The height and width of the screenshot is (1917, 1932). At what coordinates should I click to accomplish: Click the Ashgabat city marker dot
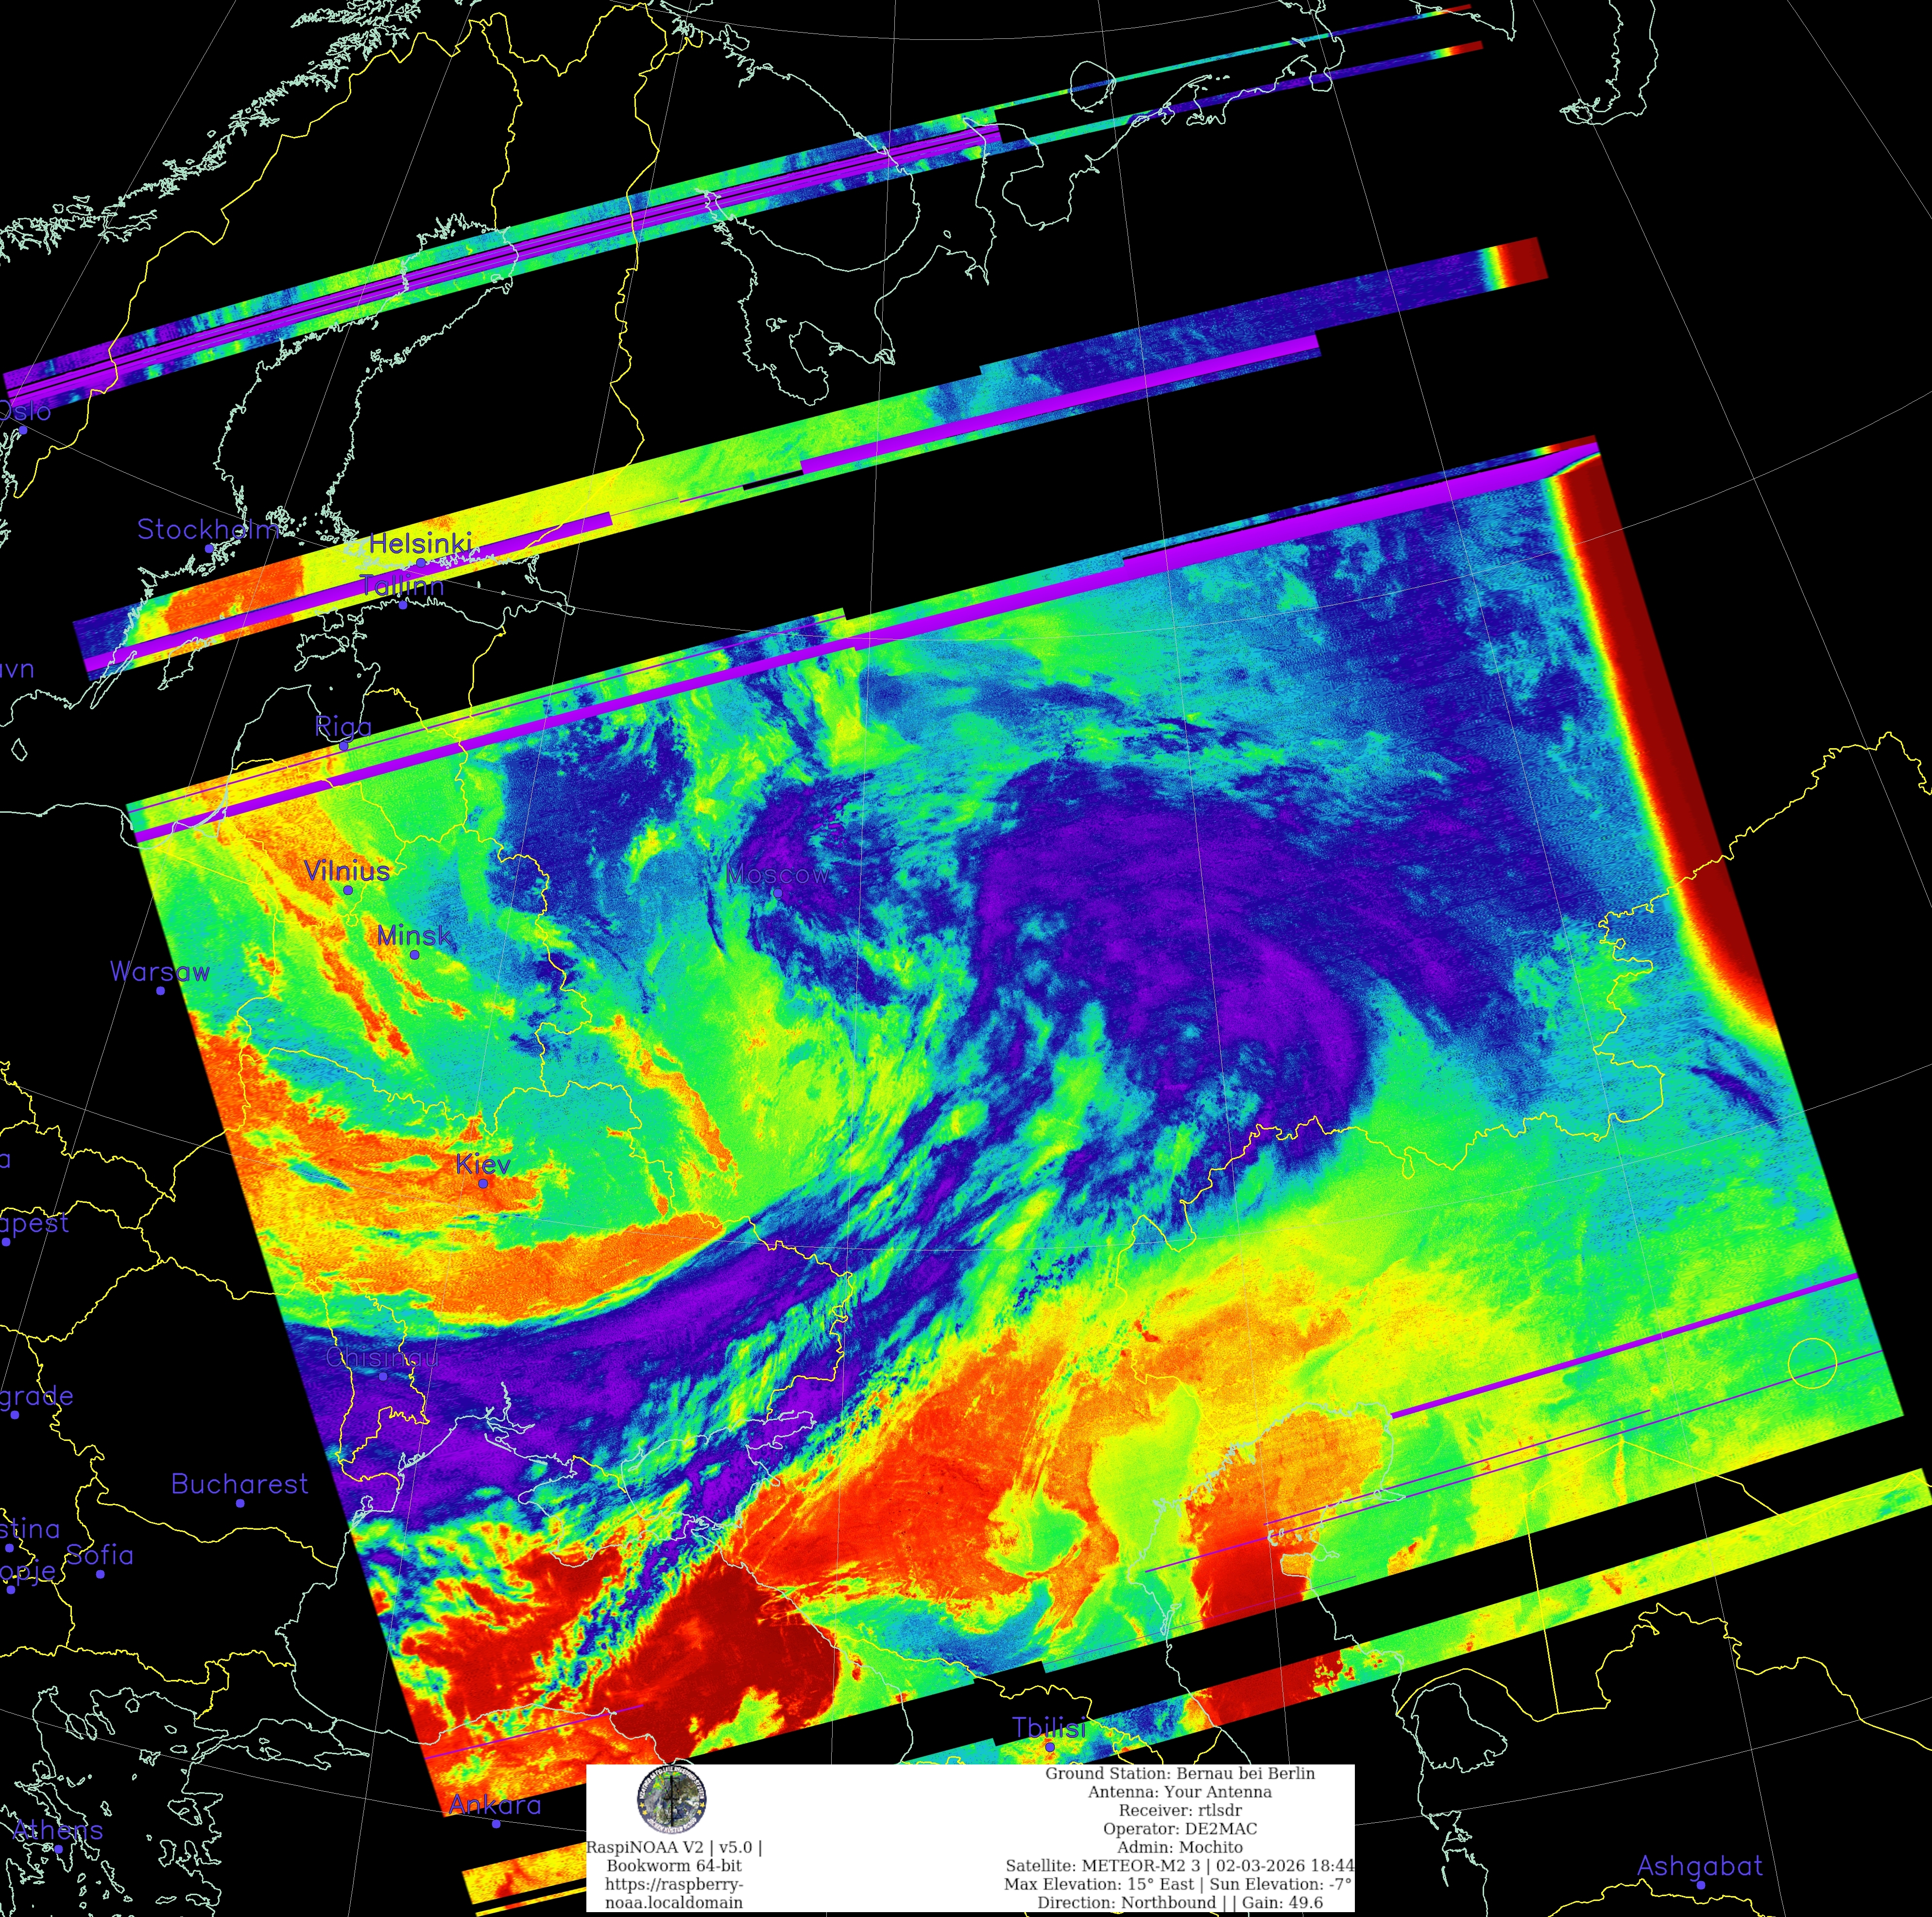[1700, 1885]
